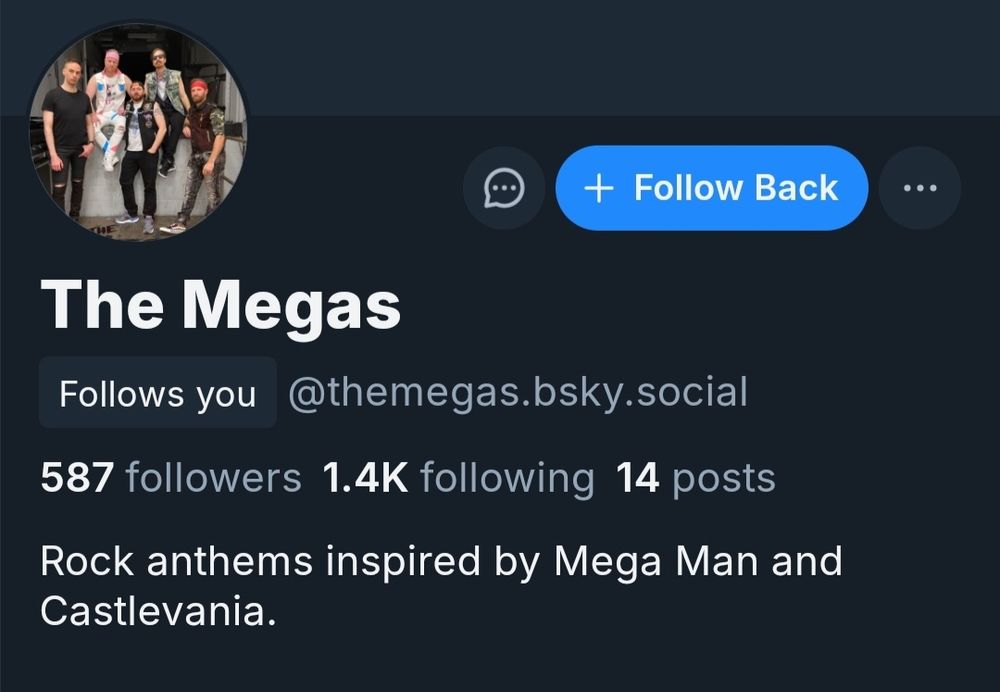Open the followers list label
Image resolution: width=1000 pixels, height=692 pixels.
(x=213, y=478)
